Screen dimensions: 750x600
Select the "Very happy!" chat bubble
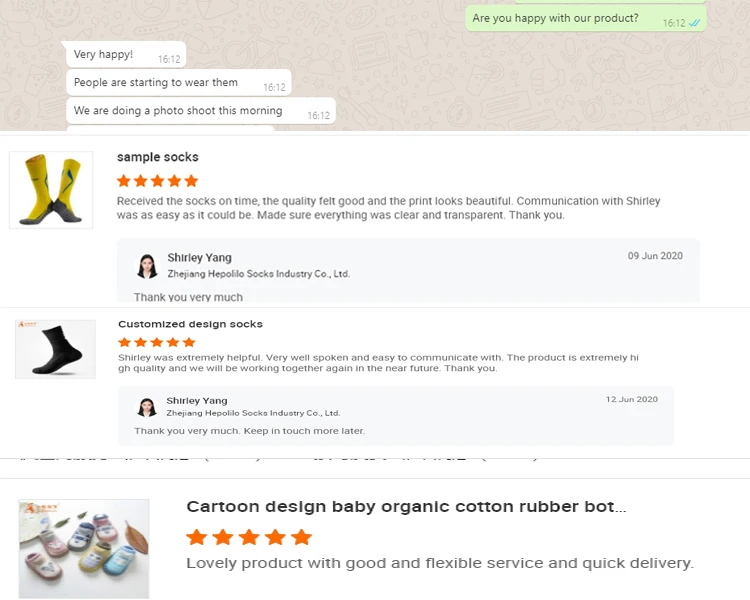pyautogui.click(x=103, y=55)
